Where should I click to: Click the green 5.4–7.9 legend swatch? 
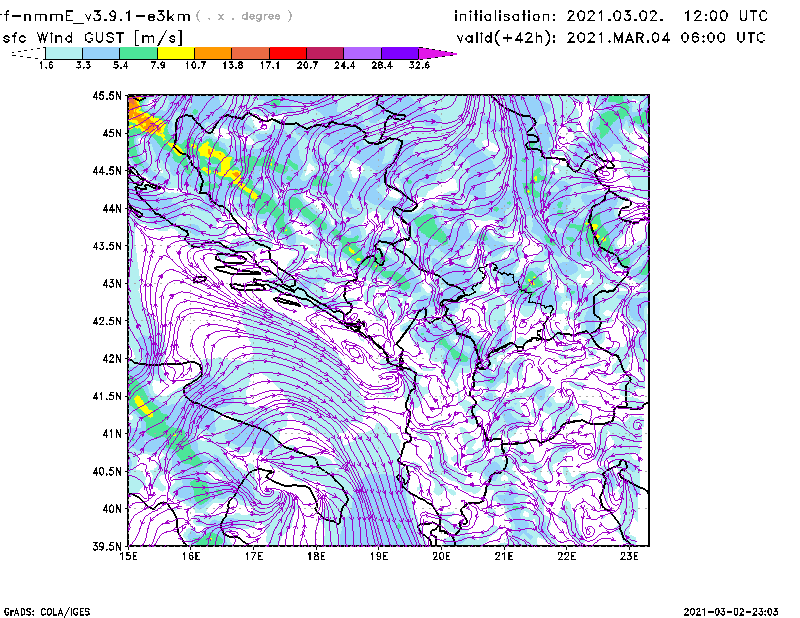(x=138, y=53)
